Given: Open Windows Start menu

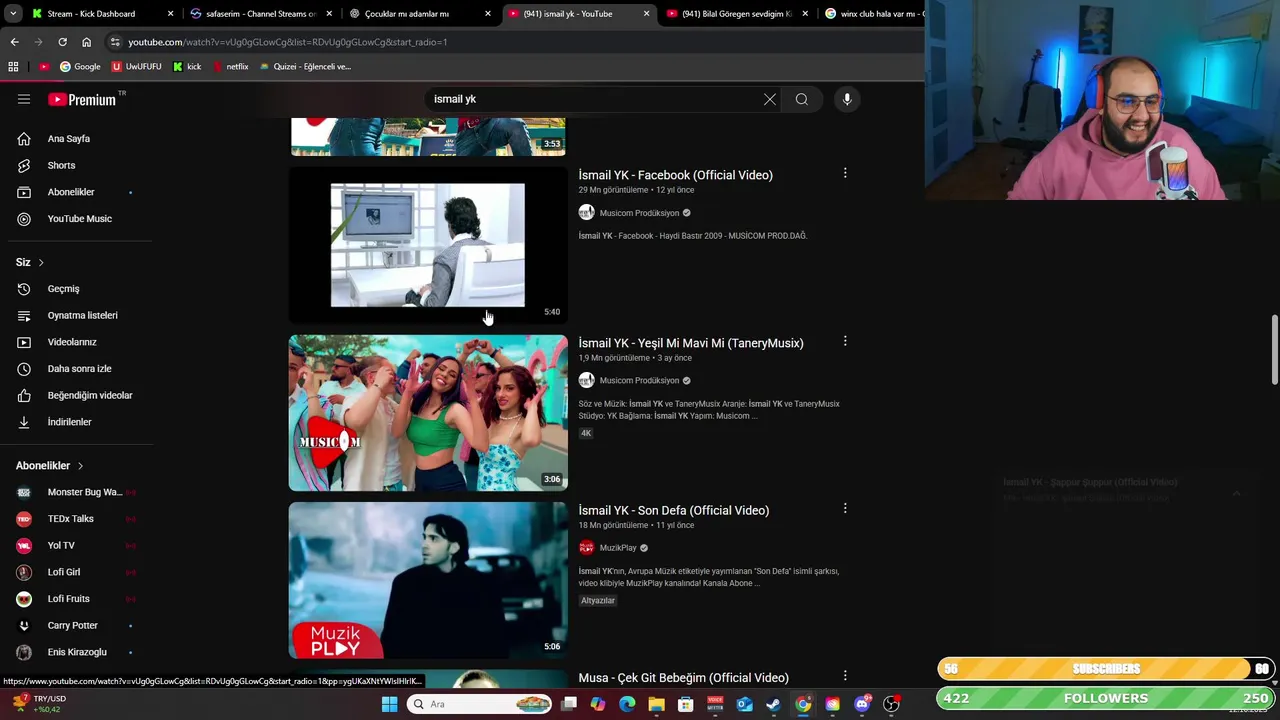Looking at the screenshot, I should click(389, 704).
